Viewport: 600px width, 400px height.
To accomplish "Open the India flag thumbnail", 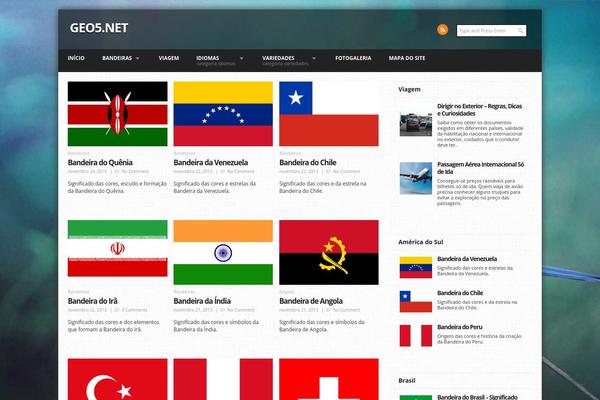I will (x=223, y=252).
